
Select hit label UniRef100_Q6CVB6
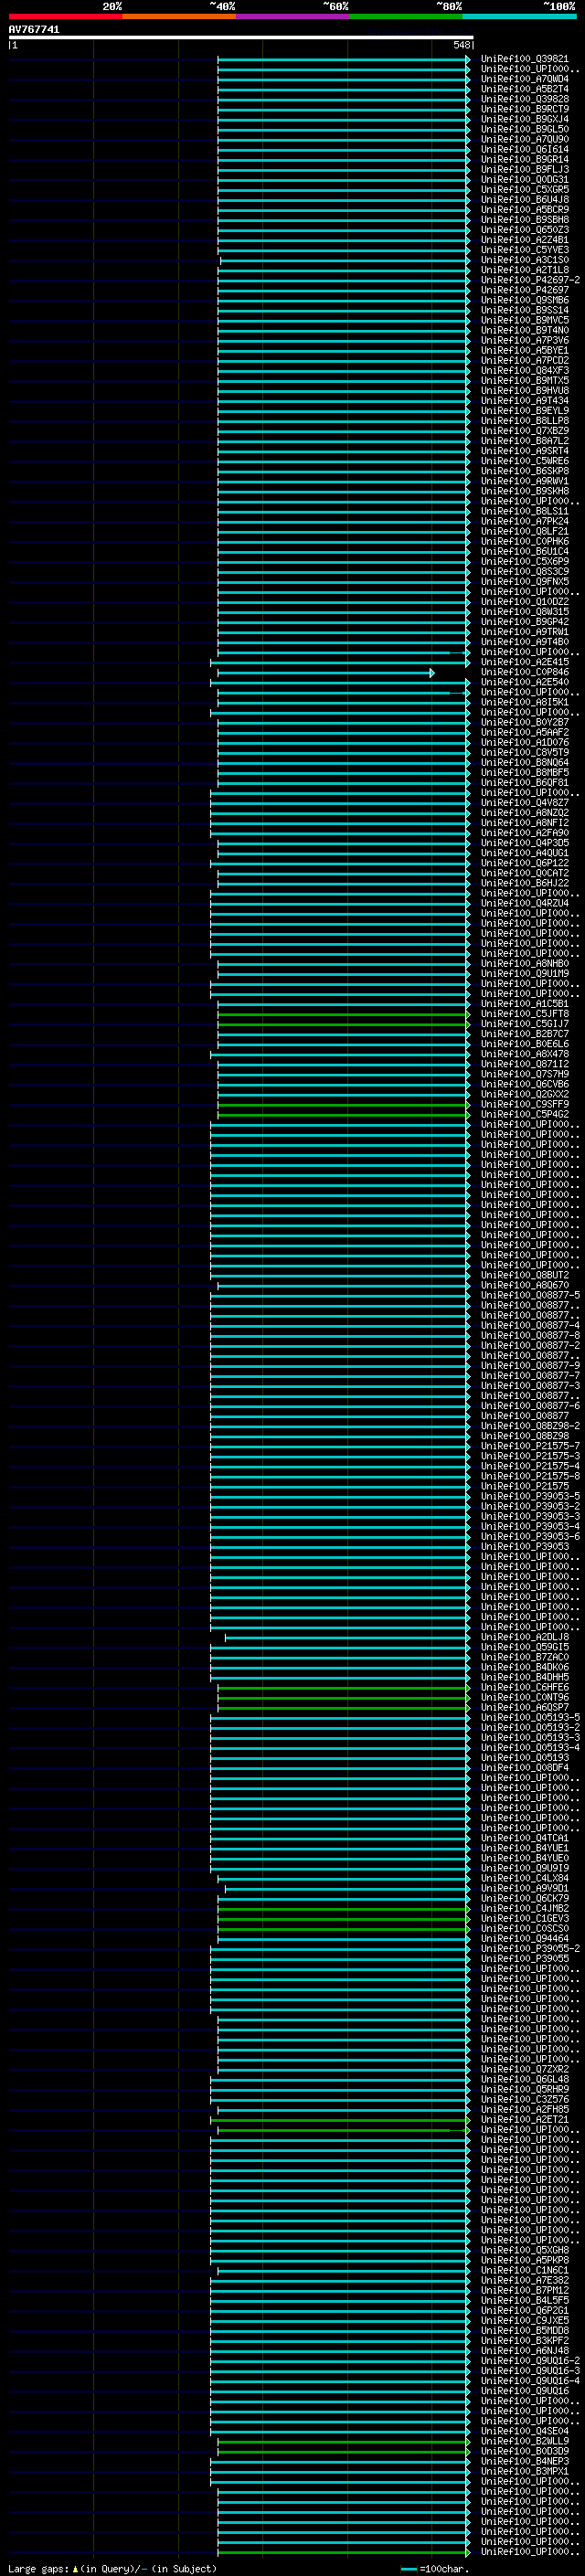[525, 1084]
